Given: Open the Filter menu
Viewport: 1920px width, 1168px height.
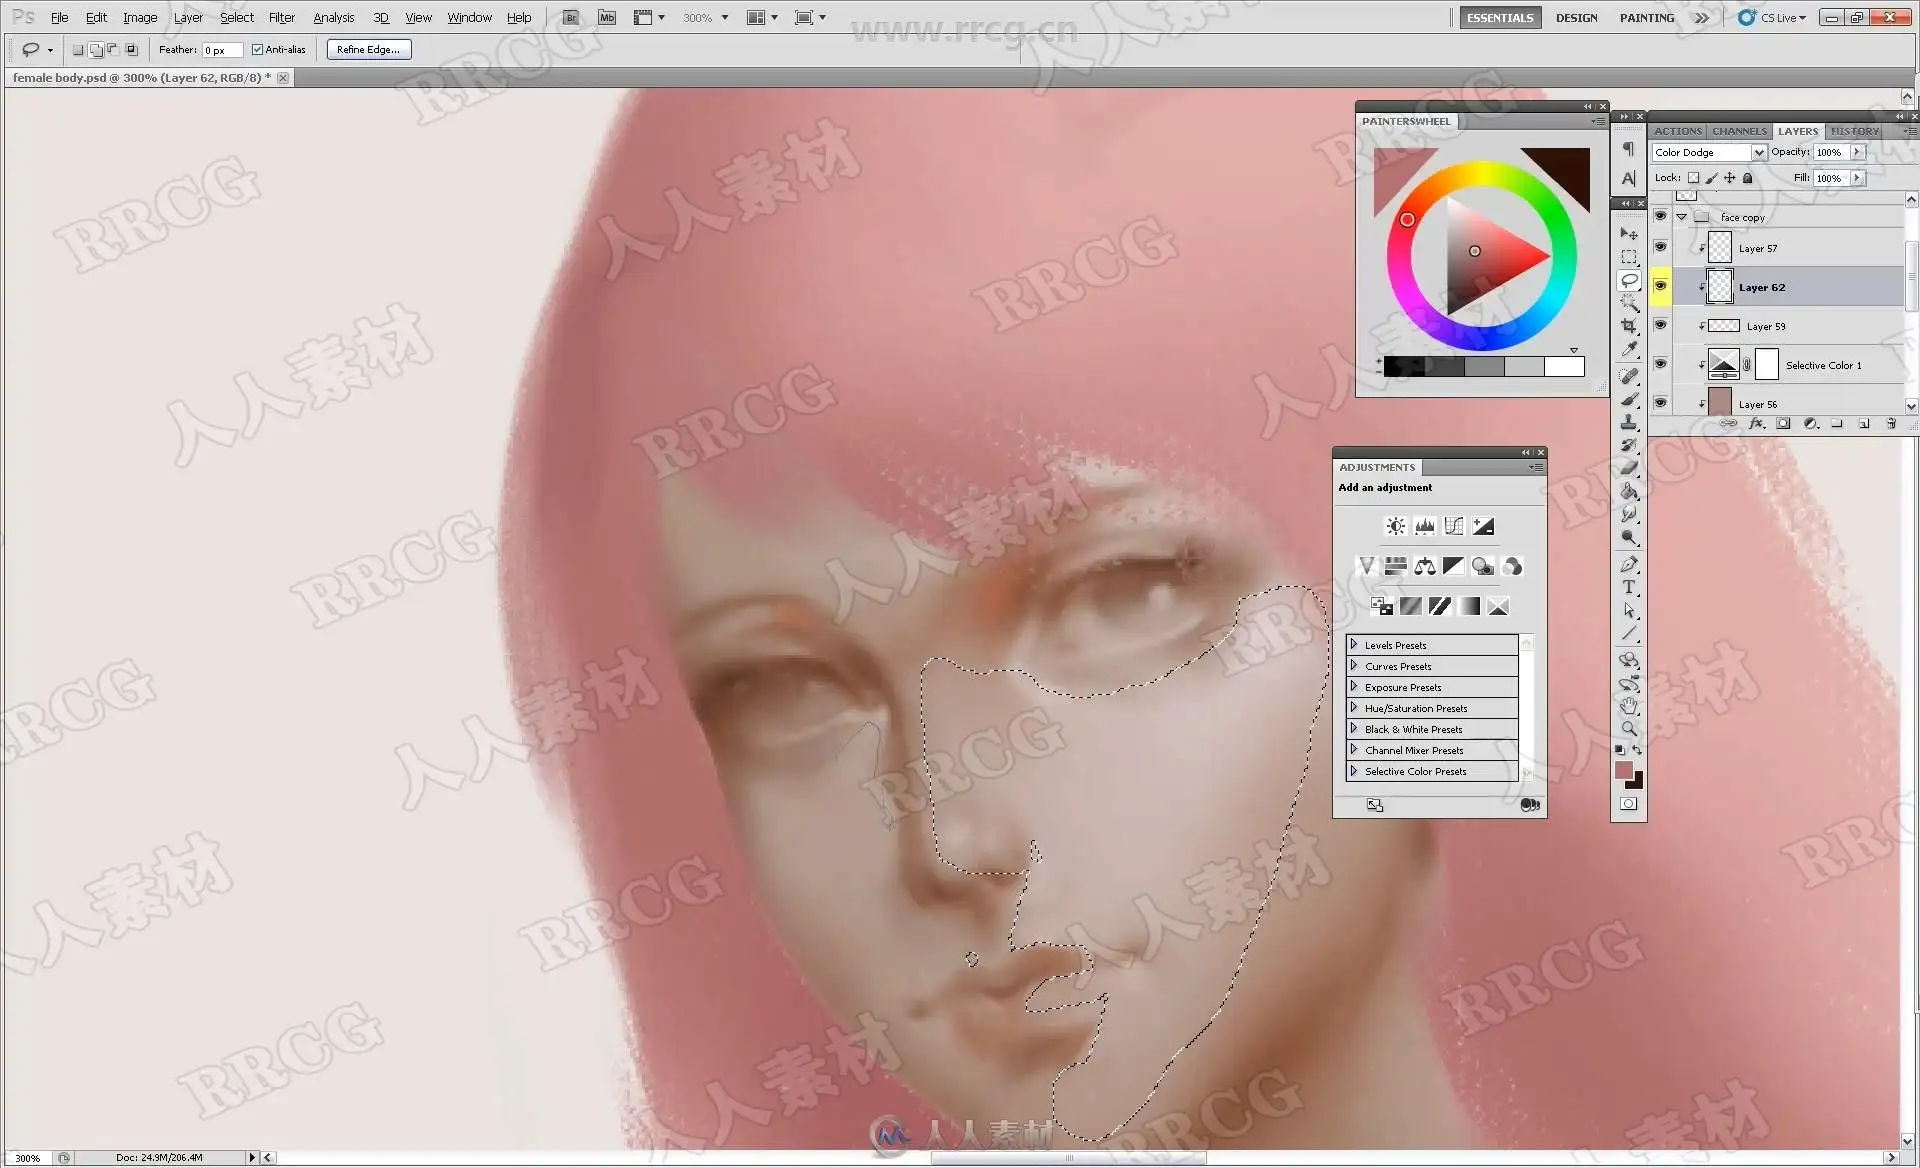Looking at the screenshot, I should pos(281,17).
